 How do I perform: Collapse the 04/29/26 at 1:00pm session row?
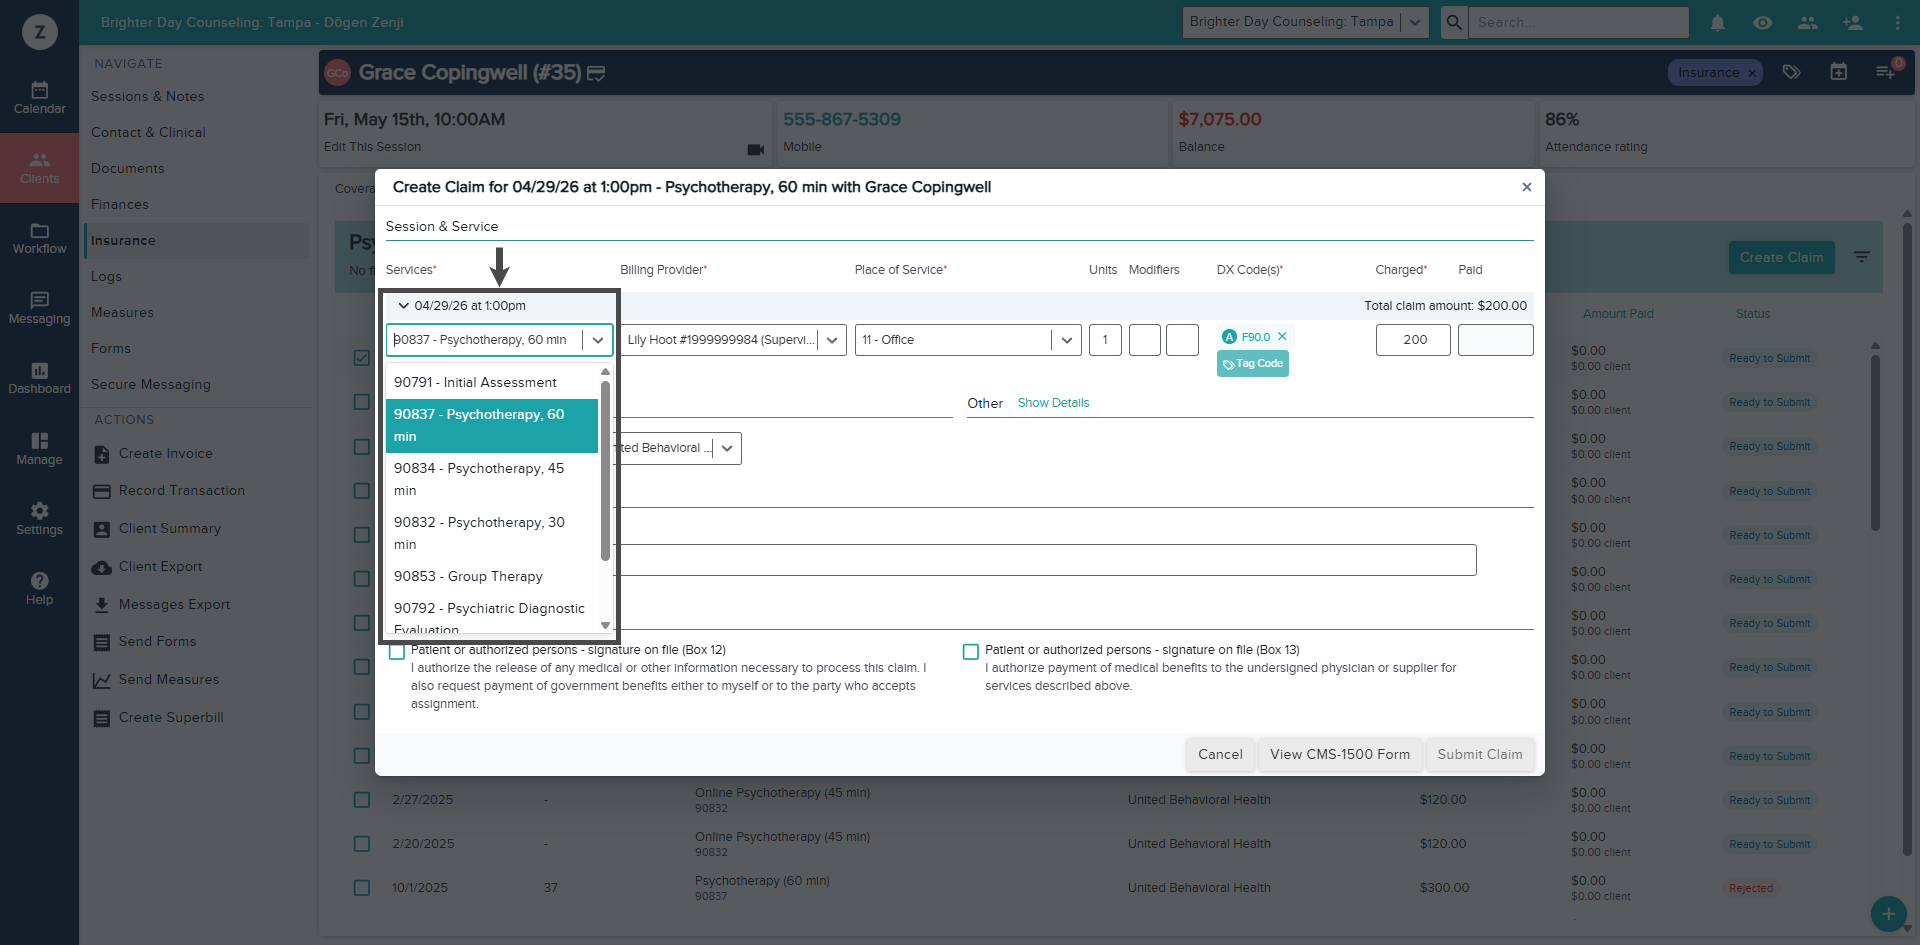[403, 306]
